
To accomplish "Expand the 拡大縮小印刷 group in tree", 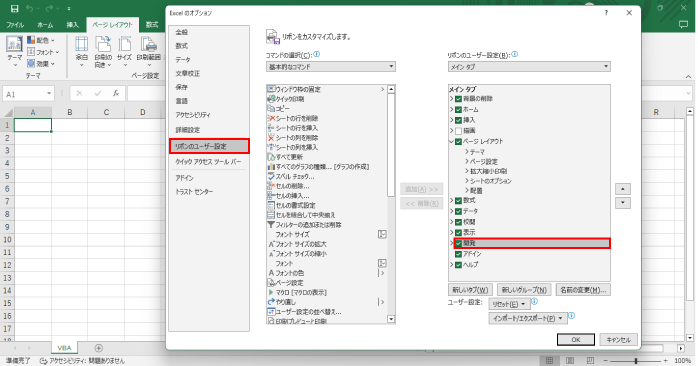I will click(467, 171).
